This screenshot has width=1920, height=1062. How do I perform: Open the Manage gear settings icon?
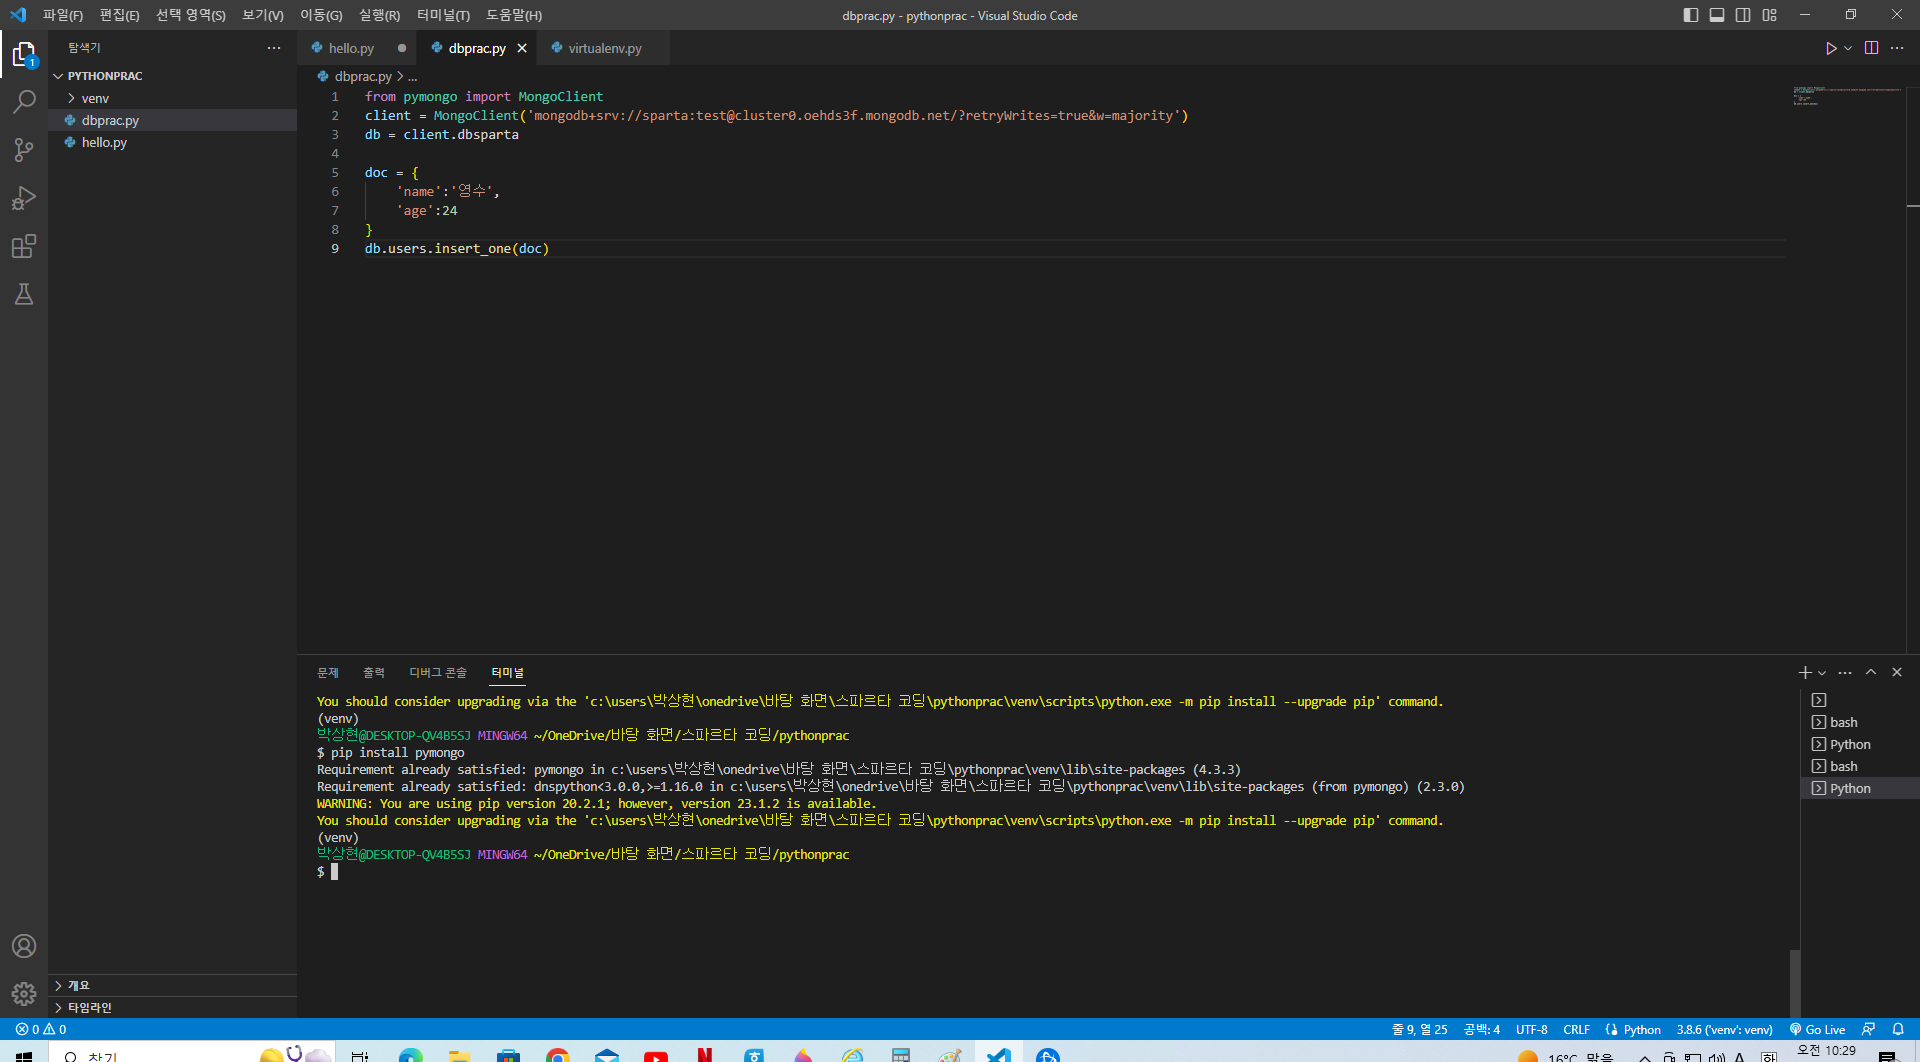coord(24,994)
